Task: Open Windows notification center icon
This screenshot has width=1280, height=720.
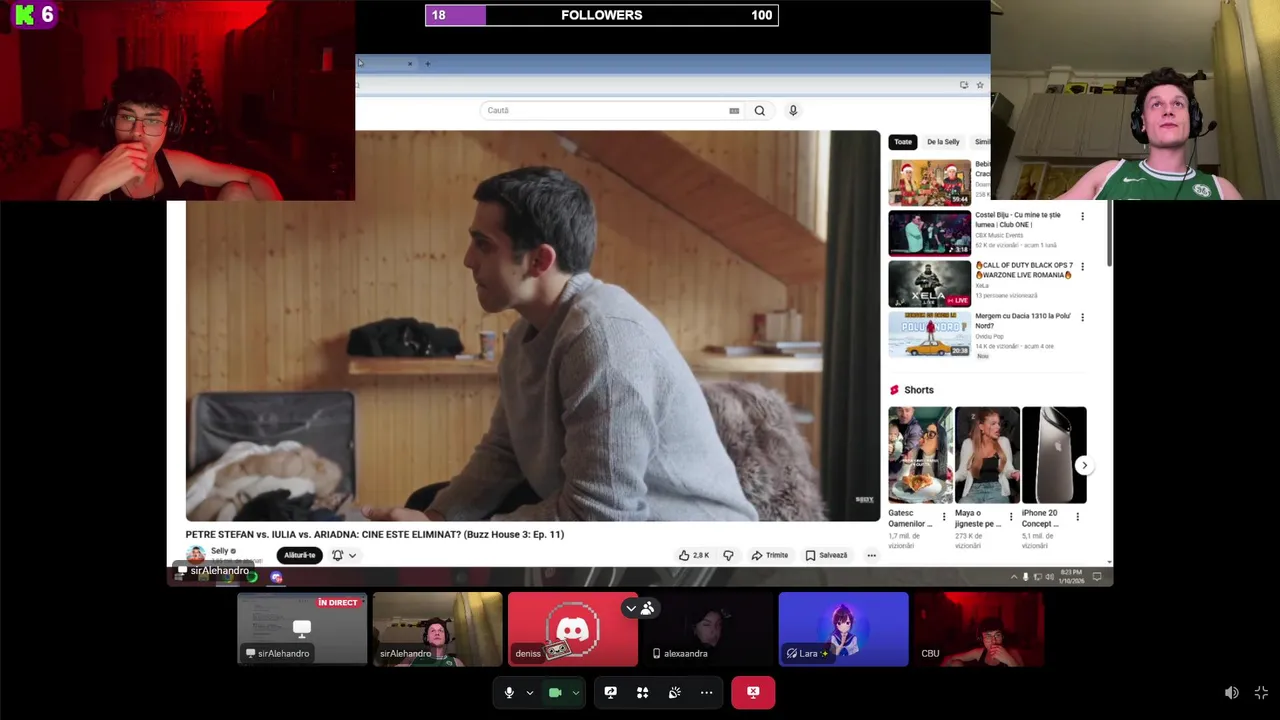Action: click(x=1097, y=577)
